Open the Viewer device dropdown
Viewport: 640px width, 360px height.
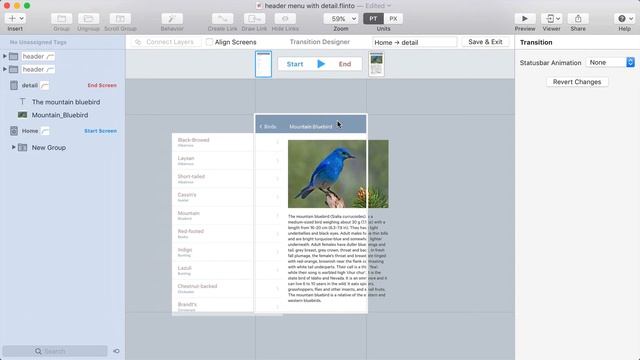[551, 19]
